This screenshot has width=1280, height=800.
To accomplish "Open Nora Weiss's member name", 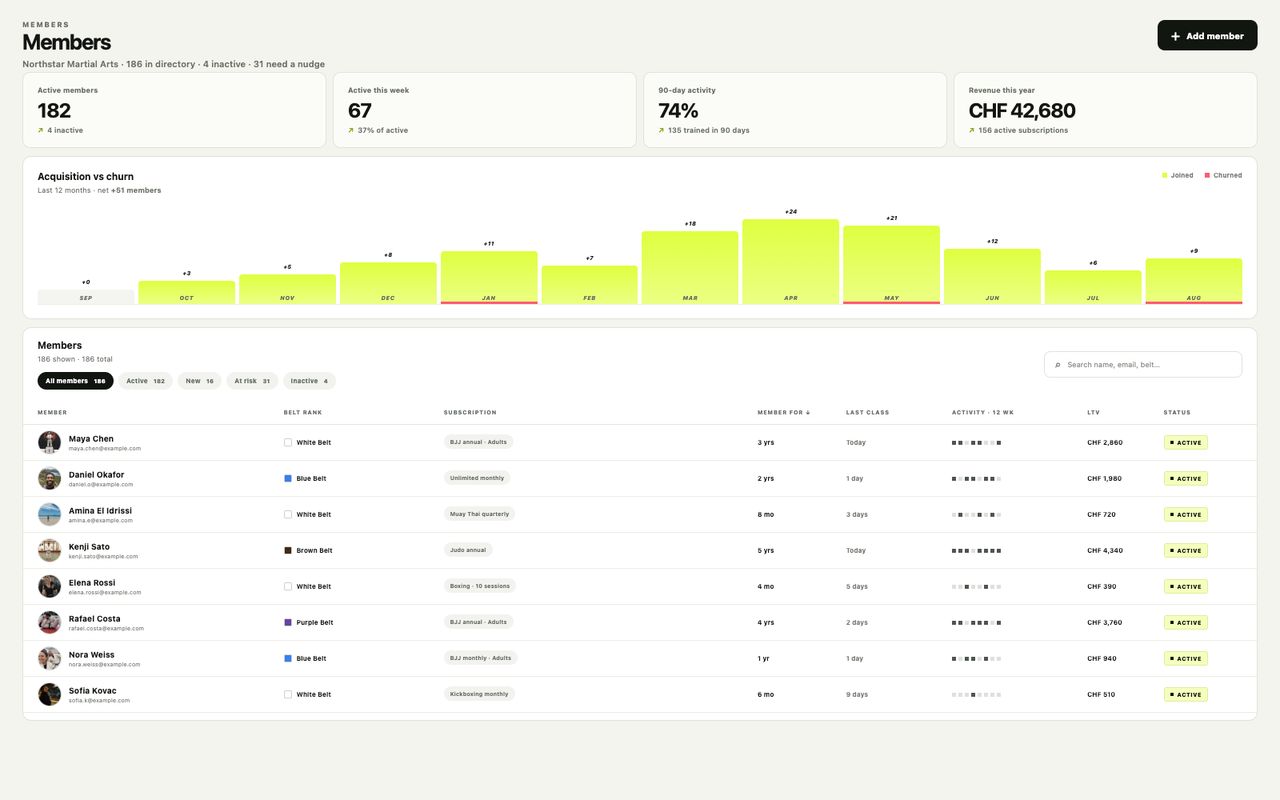I will point(92,655).
